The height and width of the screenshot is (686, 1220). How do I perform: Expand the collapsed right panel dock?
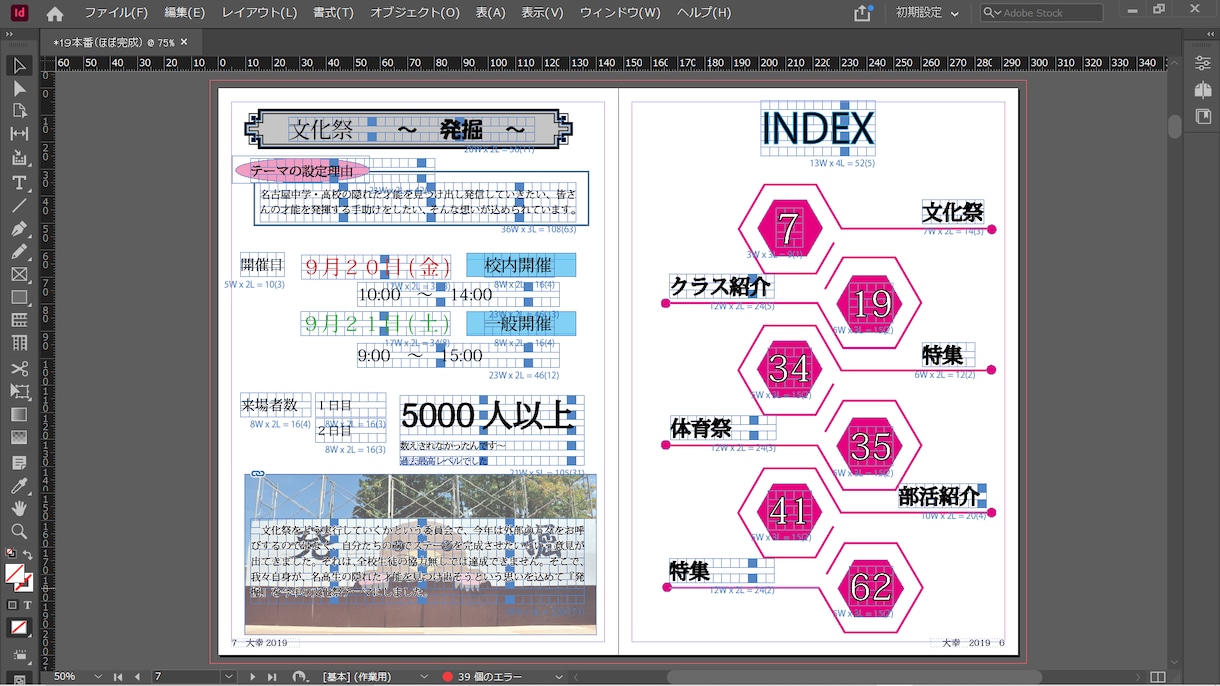click(x=1209, y=34)
